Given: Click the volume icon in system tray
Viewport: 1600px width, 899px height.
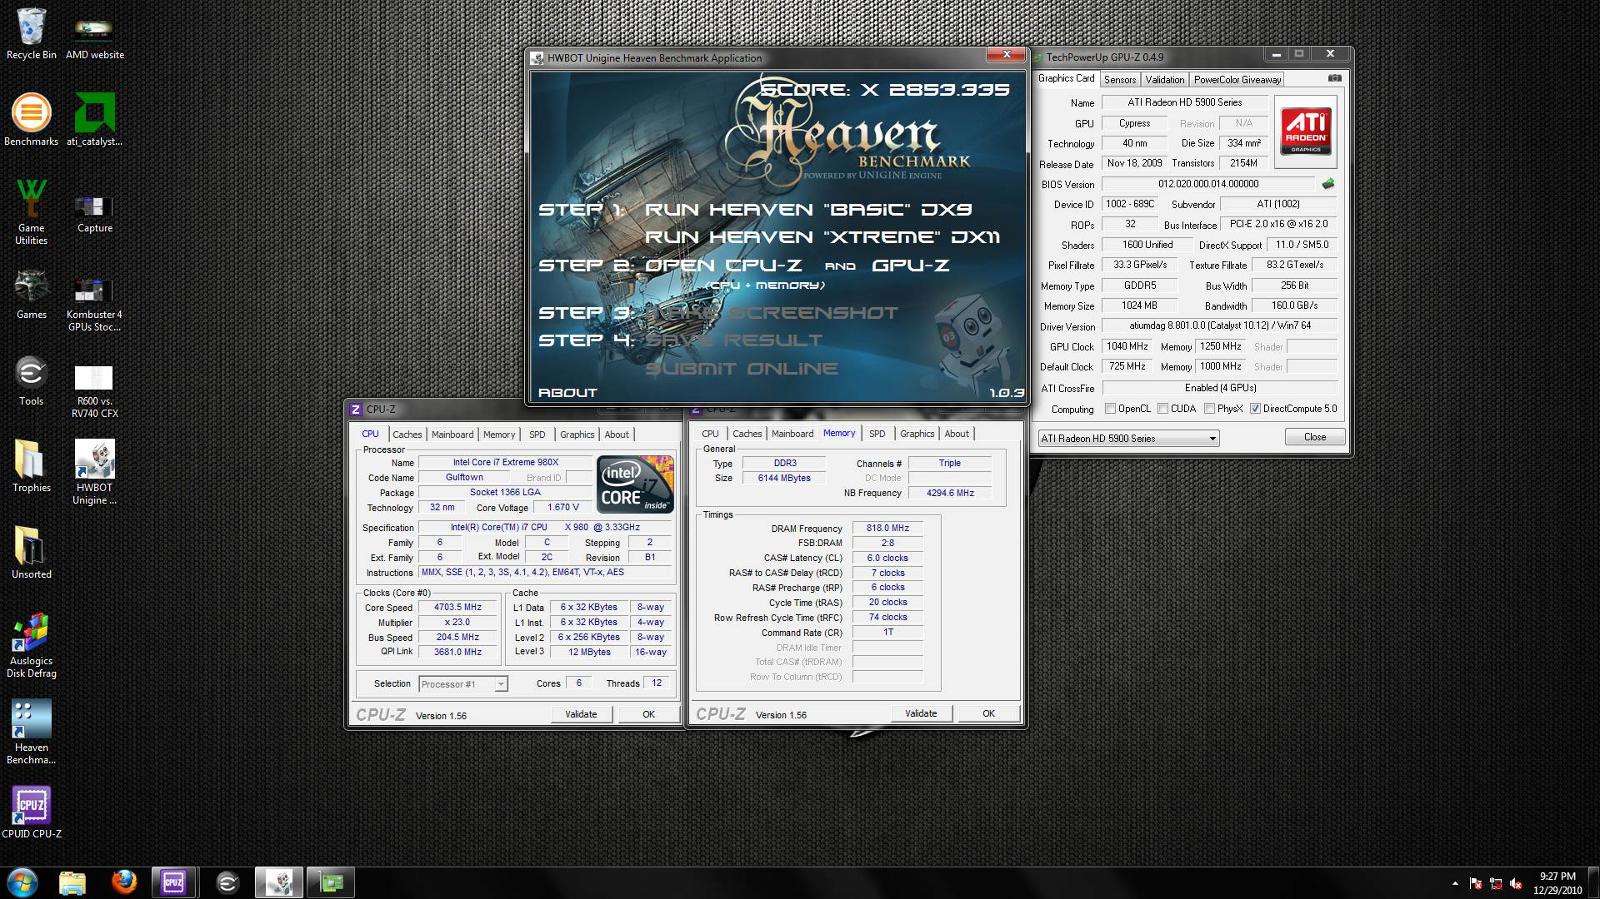Looking at the screenshot, I should point(1516,883).
